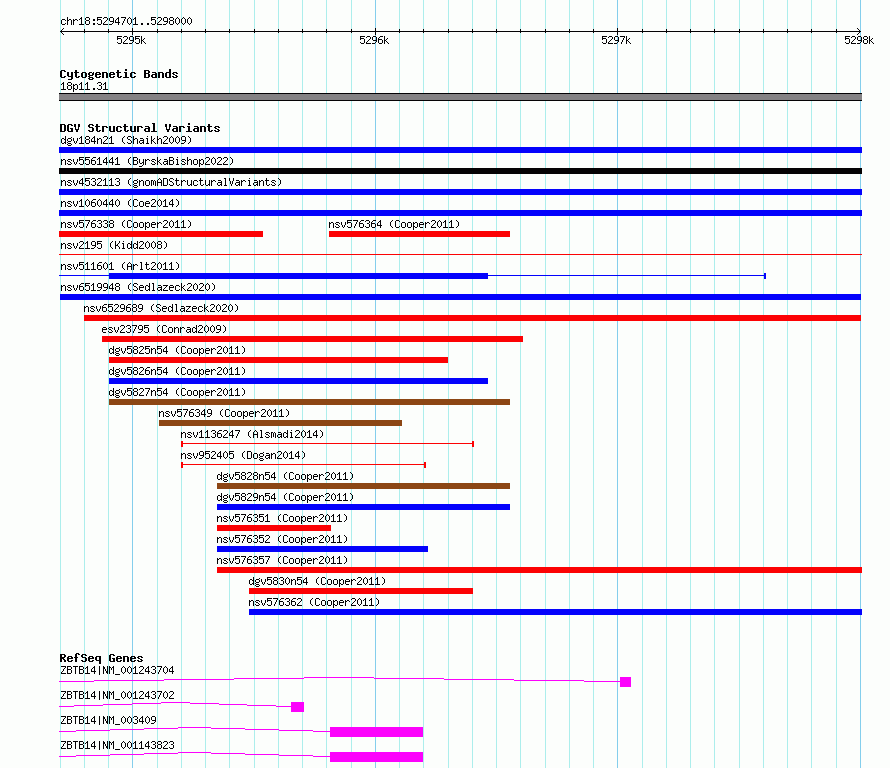Open nsv6529689 (Sedlazeck2020) label

click(161, 308)
